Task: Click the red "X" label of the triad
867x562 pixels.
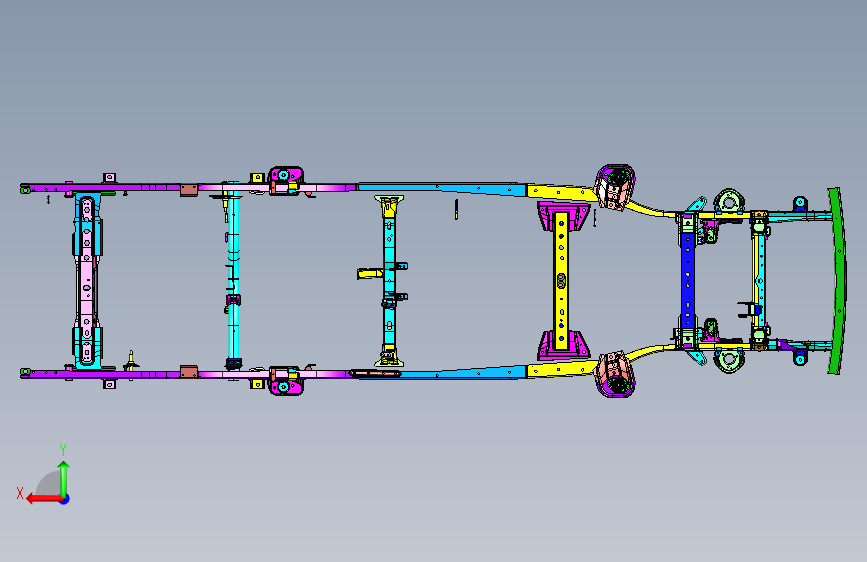Action: click(20, 493)
